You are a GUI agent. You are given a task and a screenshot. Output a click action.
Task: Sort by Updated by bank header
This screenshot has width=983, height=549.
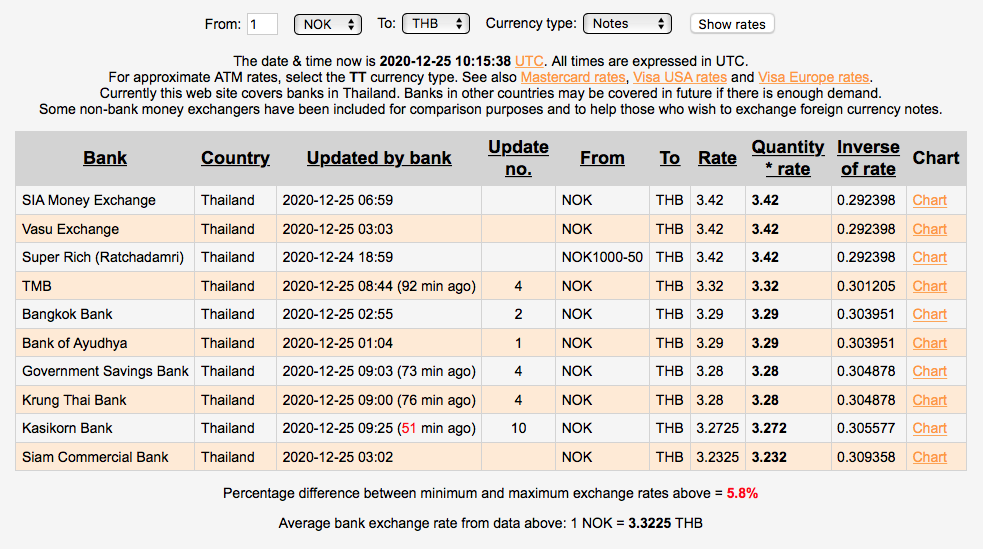(x=379, y=158)
